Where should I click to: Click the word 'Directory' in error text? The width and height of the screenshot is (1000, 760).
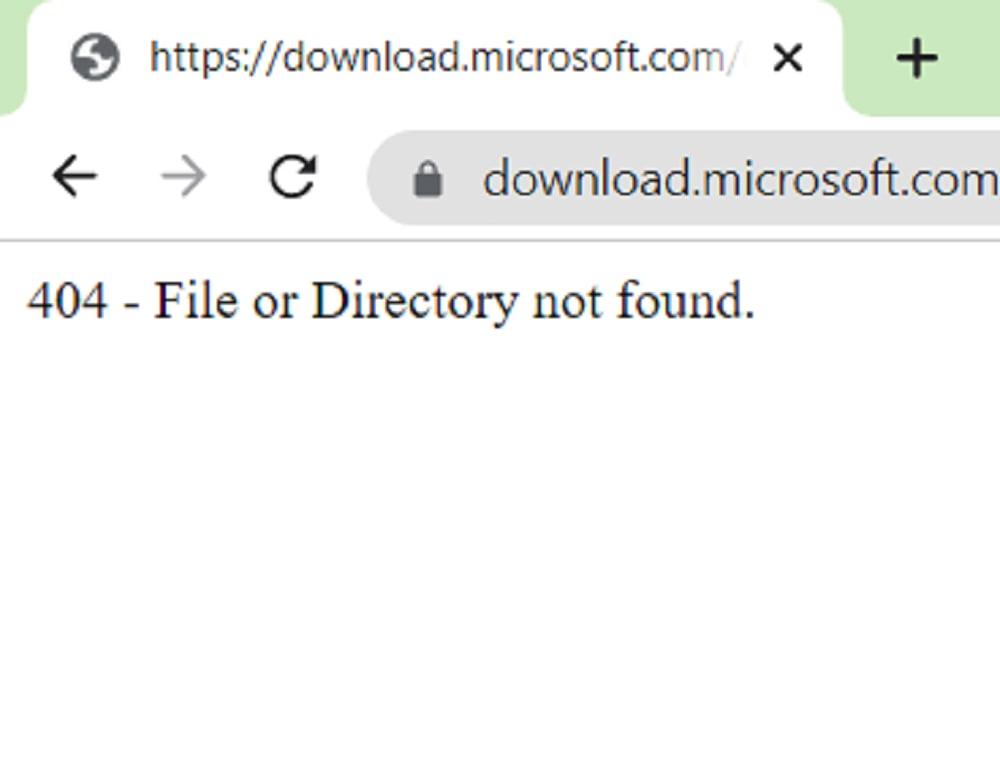(415, 300)
